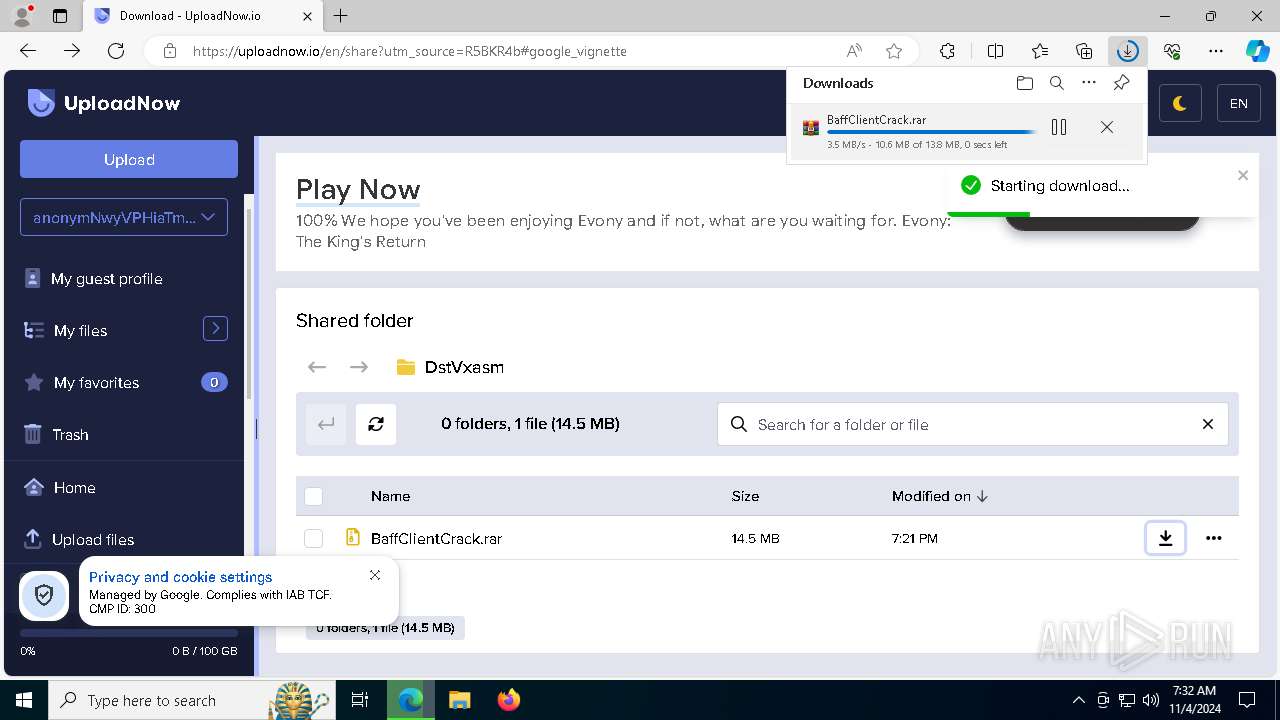The image size is (1280, 720).
Task: Open more actions for BaffClientCrack.rar
Action: (1214, 538)
